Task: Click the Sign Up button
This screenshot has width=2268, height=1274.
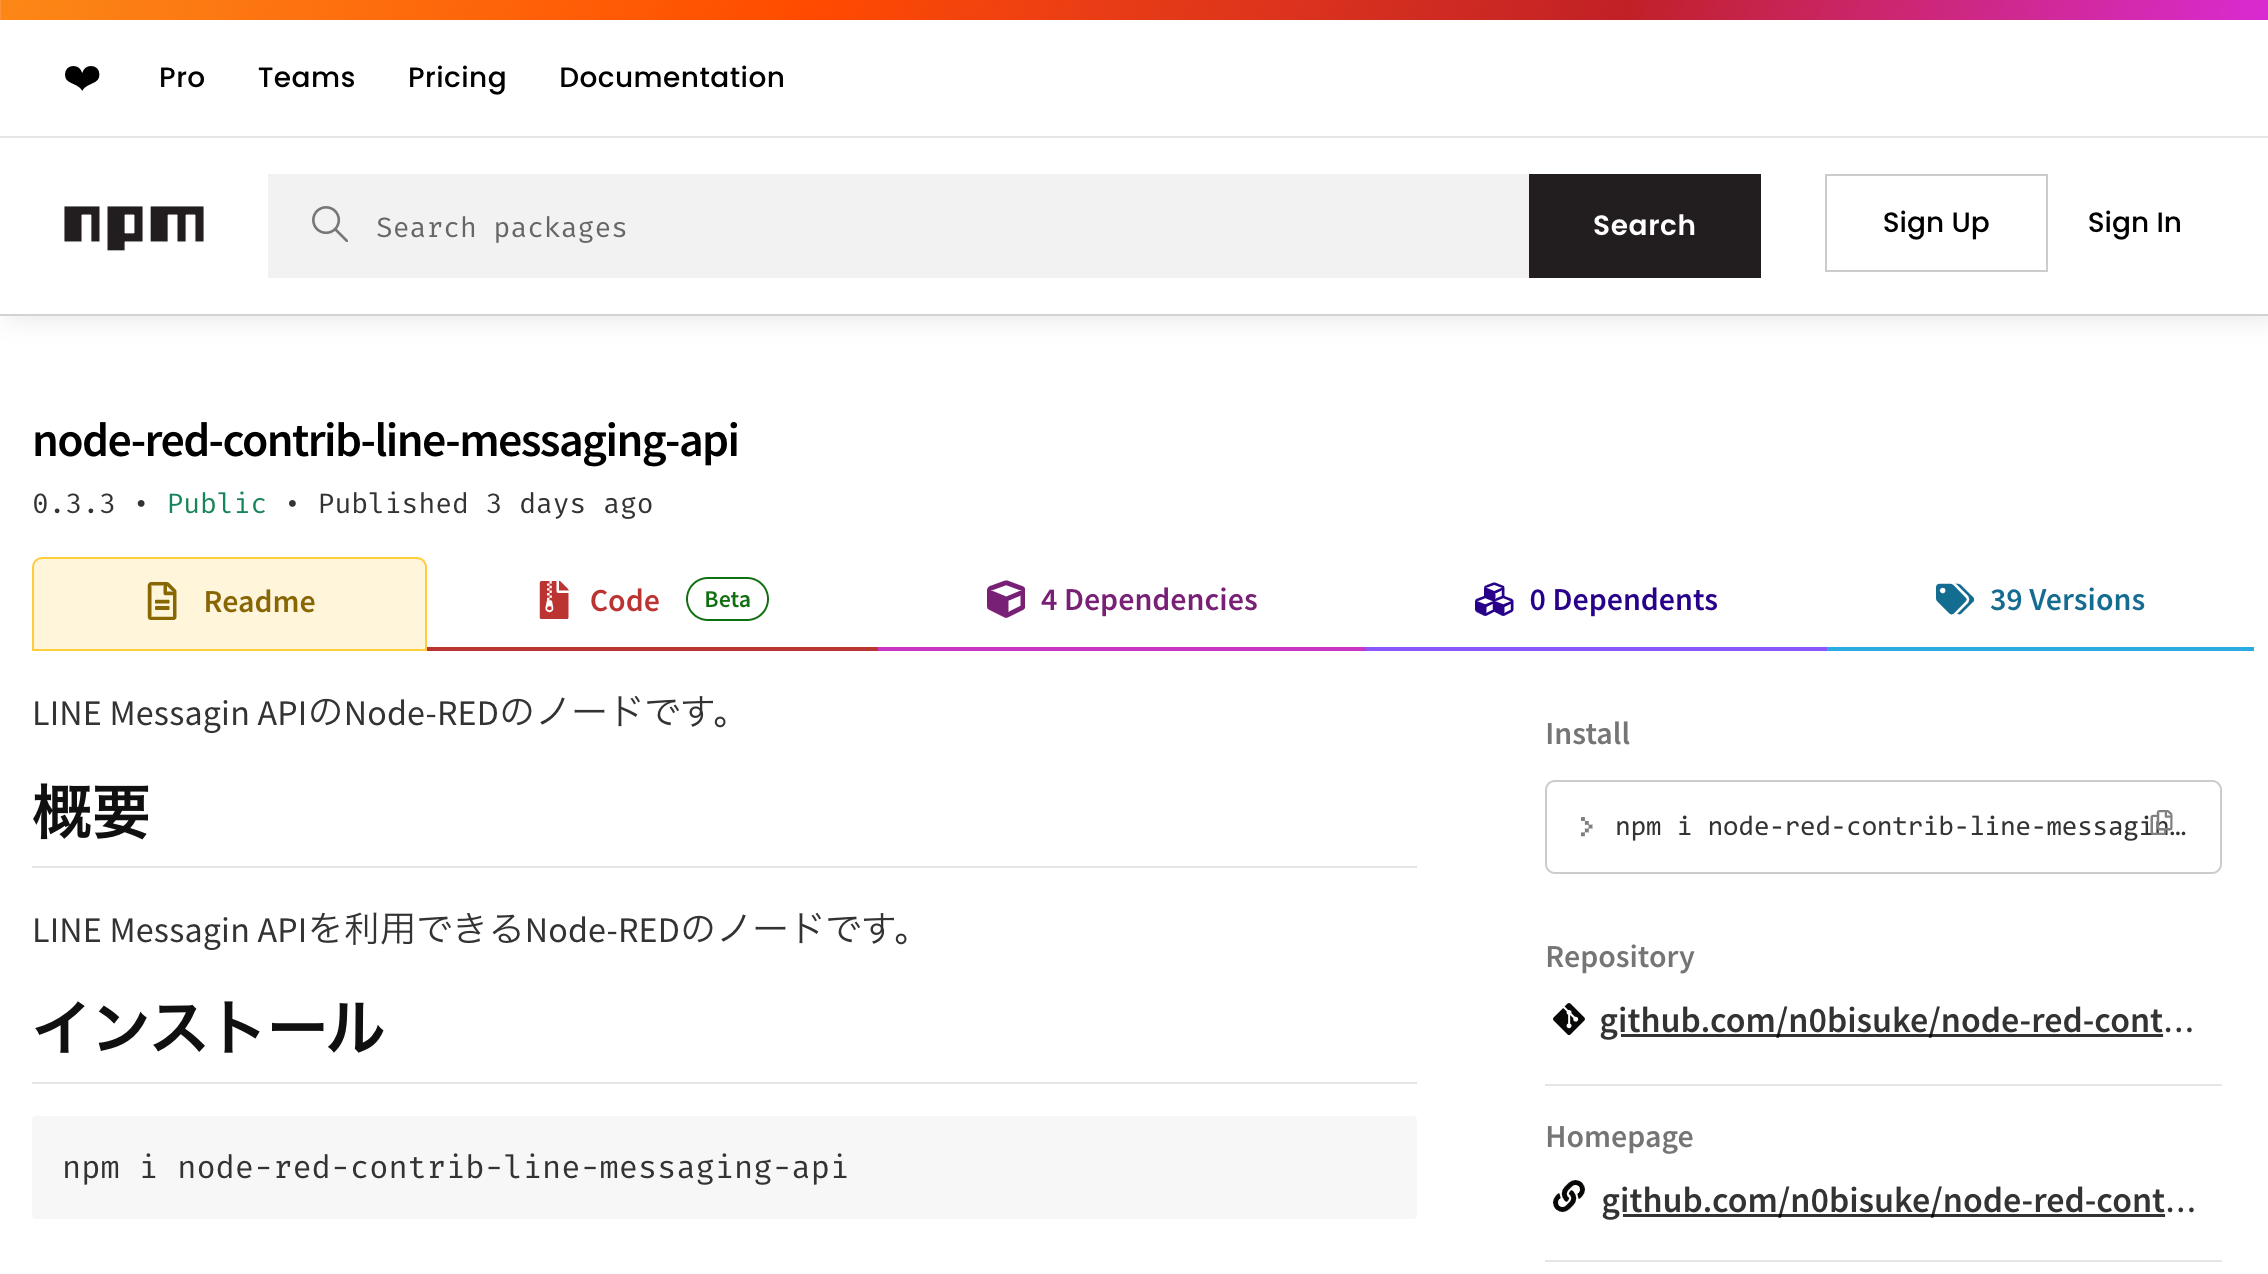Action: [x=1935, y=223]
